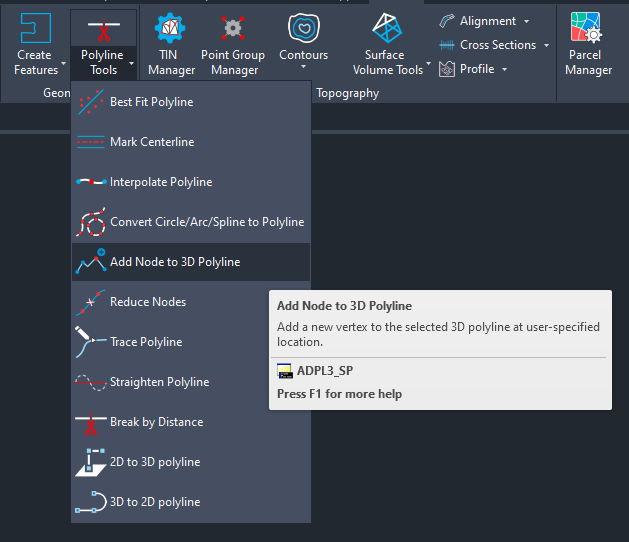Image resolution: width=629 pixels, height=542 pixels.
Task: Collapse Polyline Tools dropdown arrow
Action: 132,63
